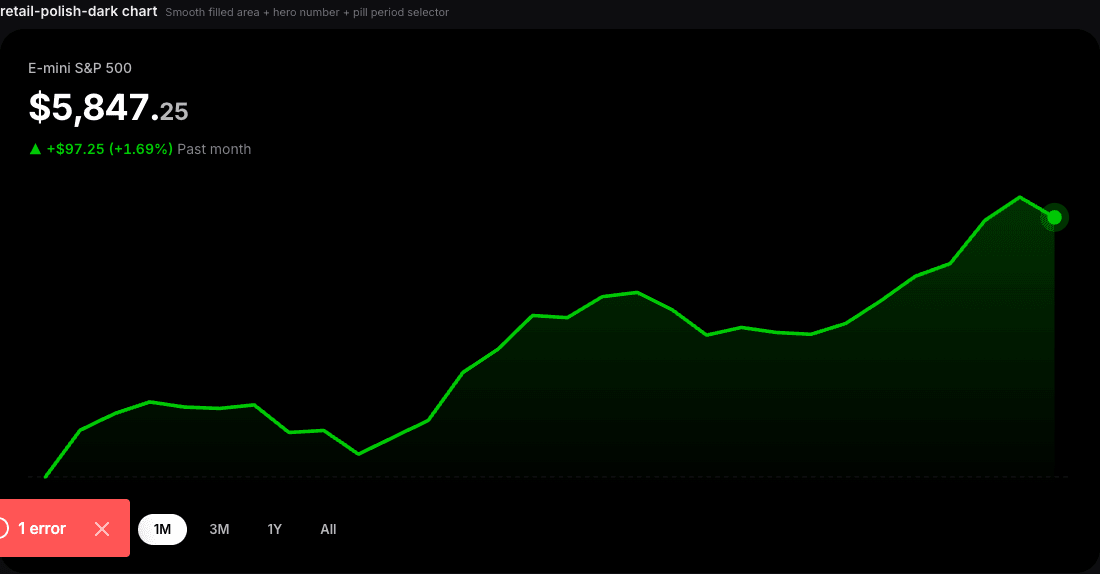This screenshot has height=574, width=1100.
Task: Click the retail-polish-dark chart title
Action: coord(79,11)
